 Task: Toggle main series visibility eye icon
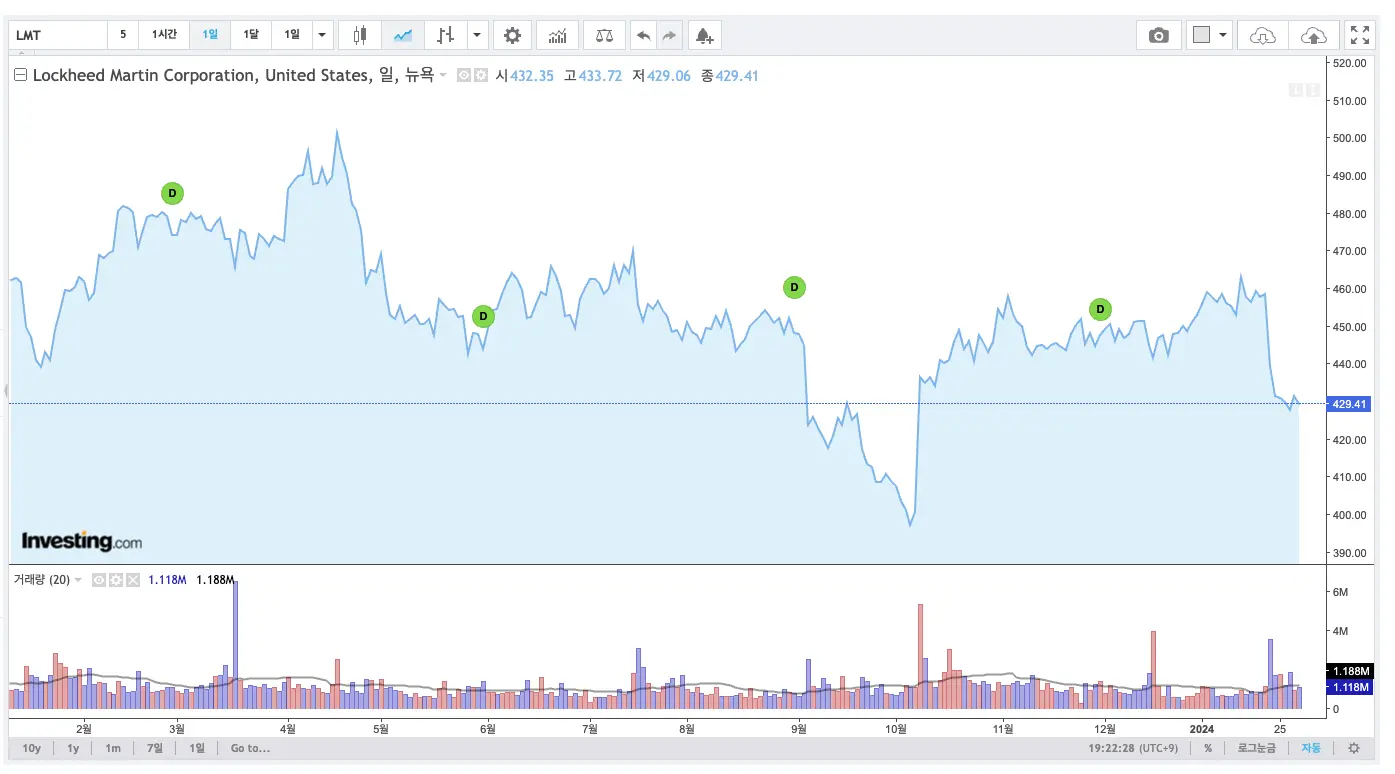coord(464,75)
